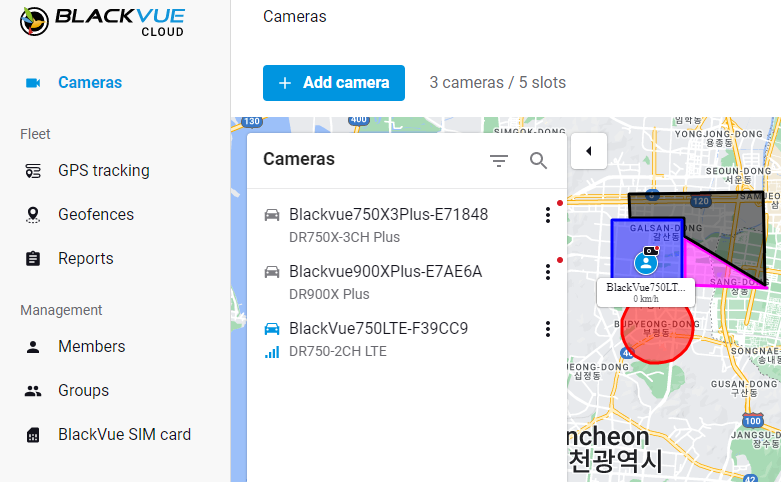Click the DR900X Plus model text

tap(329, 294)
